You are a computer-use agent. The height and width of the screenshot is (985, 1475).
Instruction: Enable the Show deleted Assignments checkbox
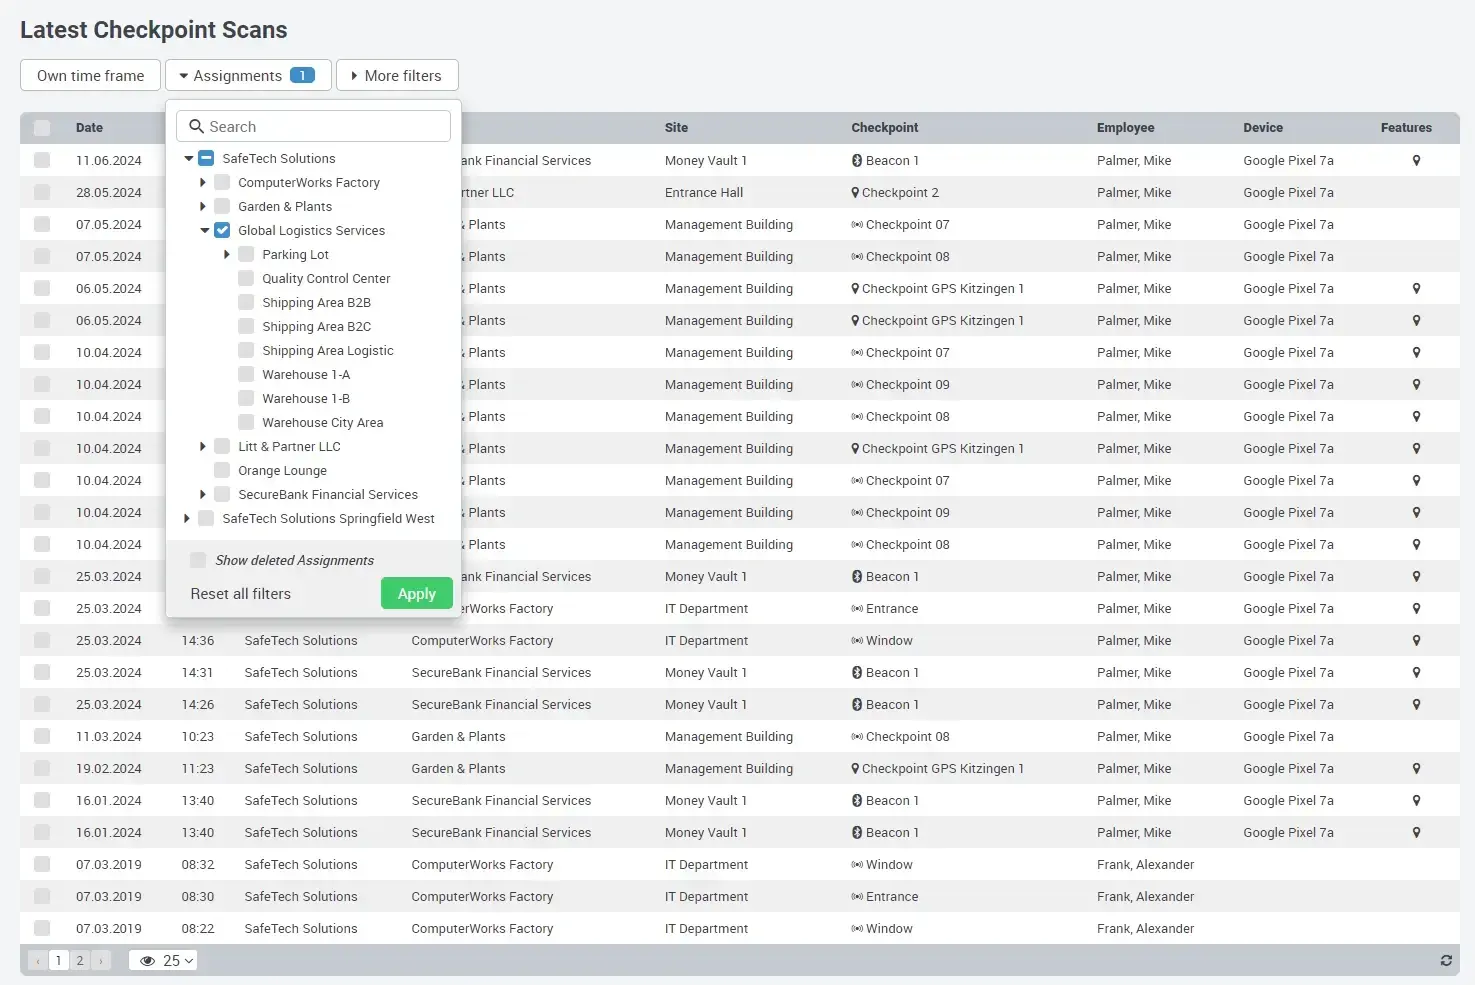(197, 560)
